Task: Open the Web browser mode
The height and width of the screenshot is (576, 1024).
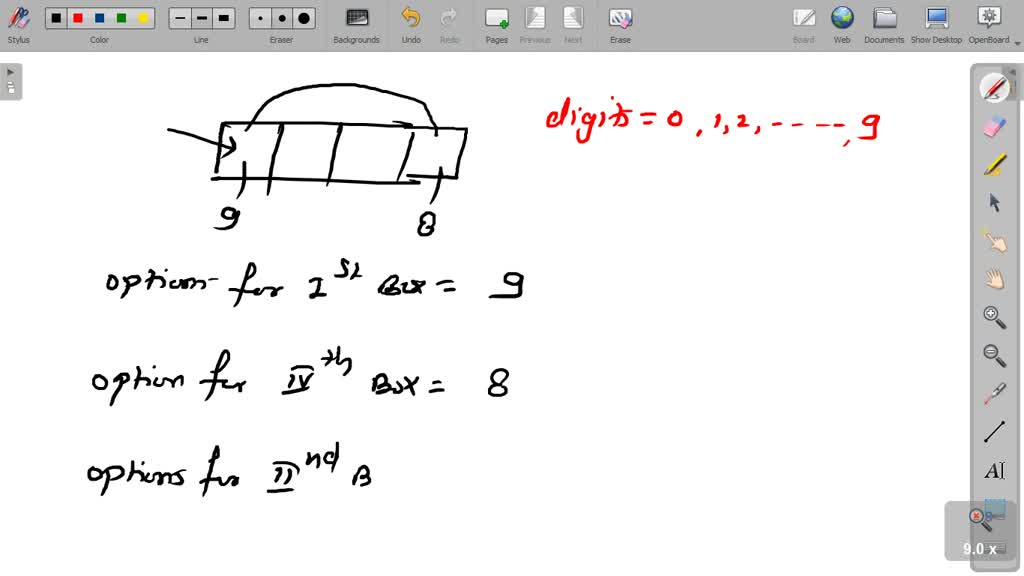Action: tap(842, 25)
